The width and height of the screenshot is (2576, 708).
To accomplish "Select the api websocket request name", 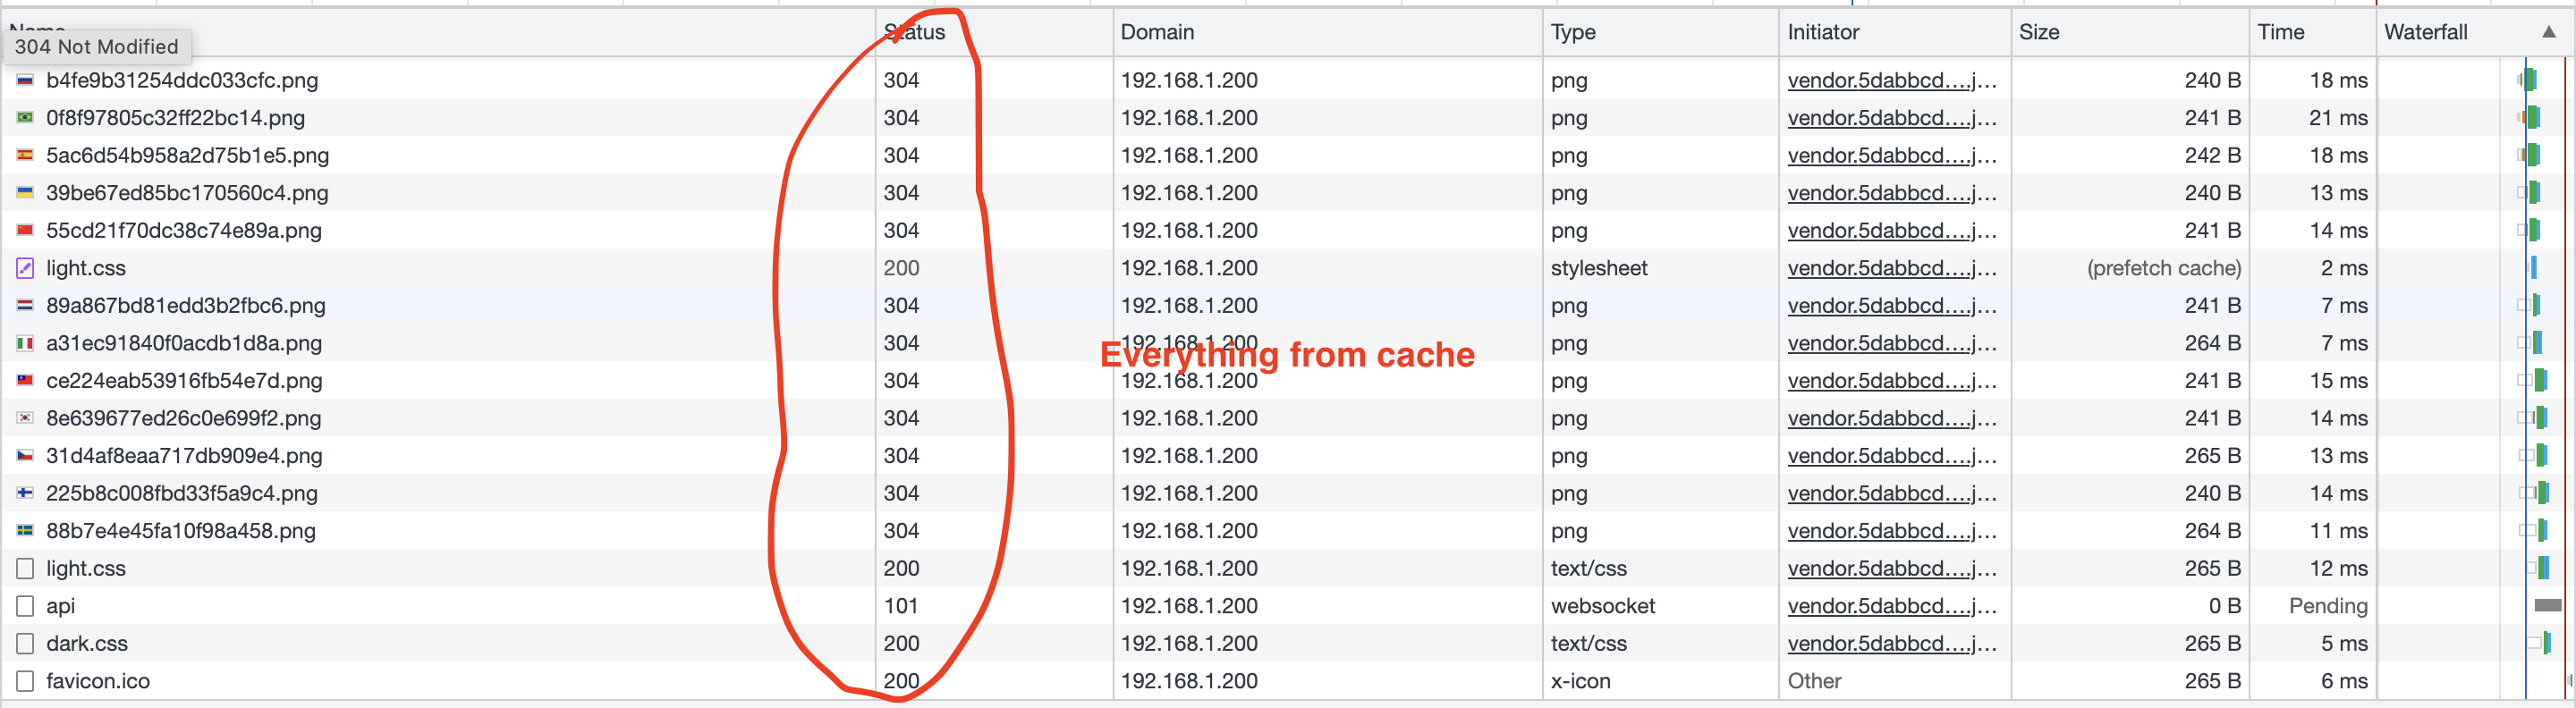I will pyautogui.click(x=61, y=606).
